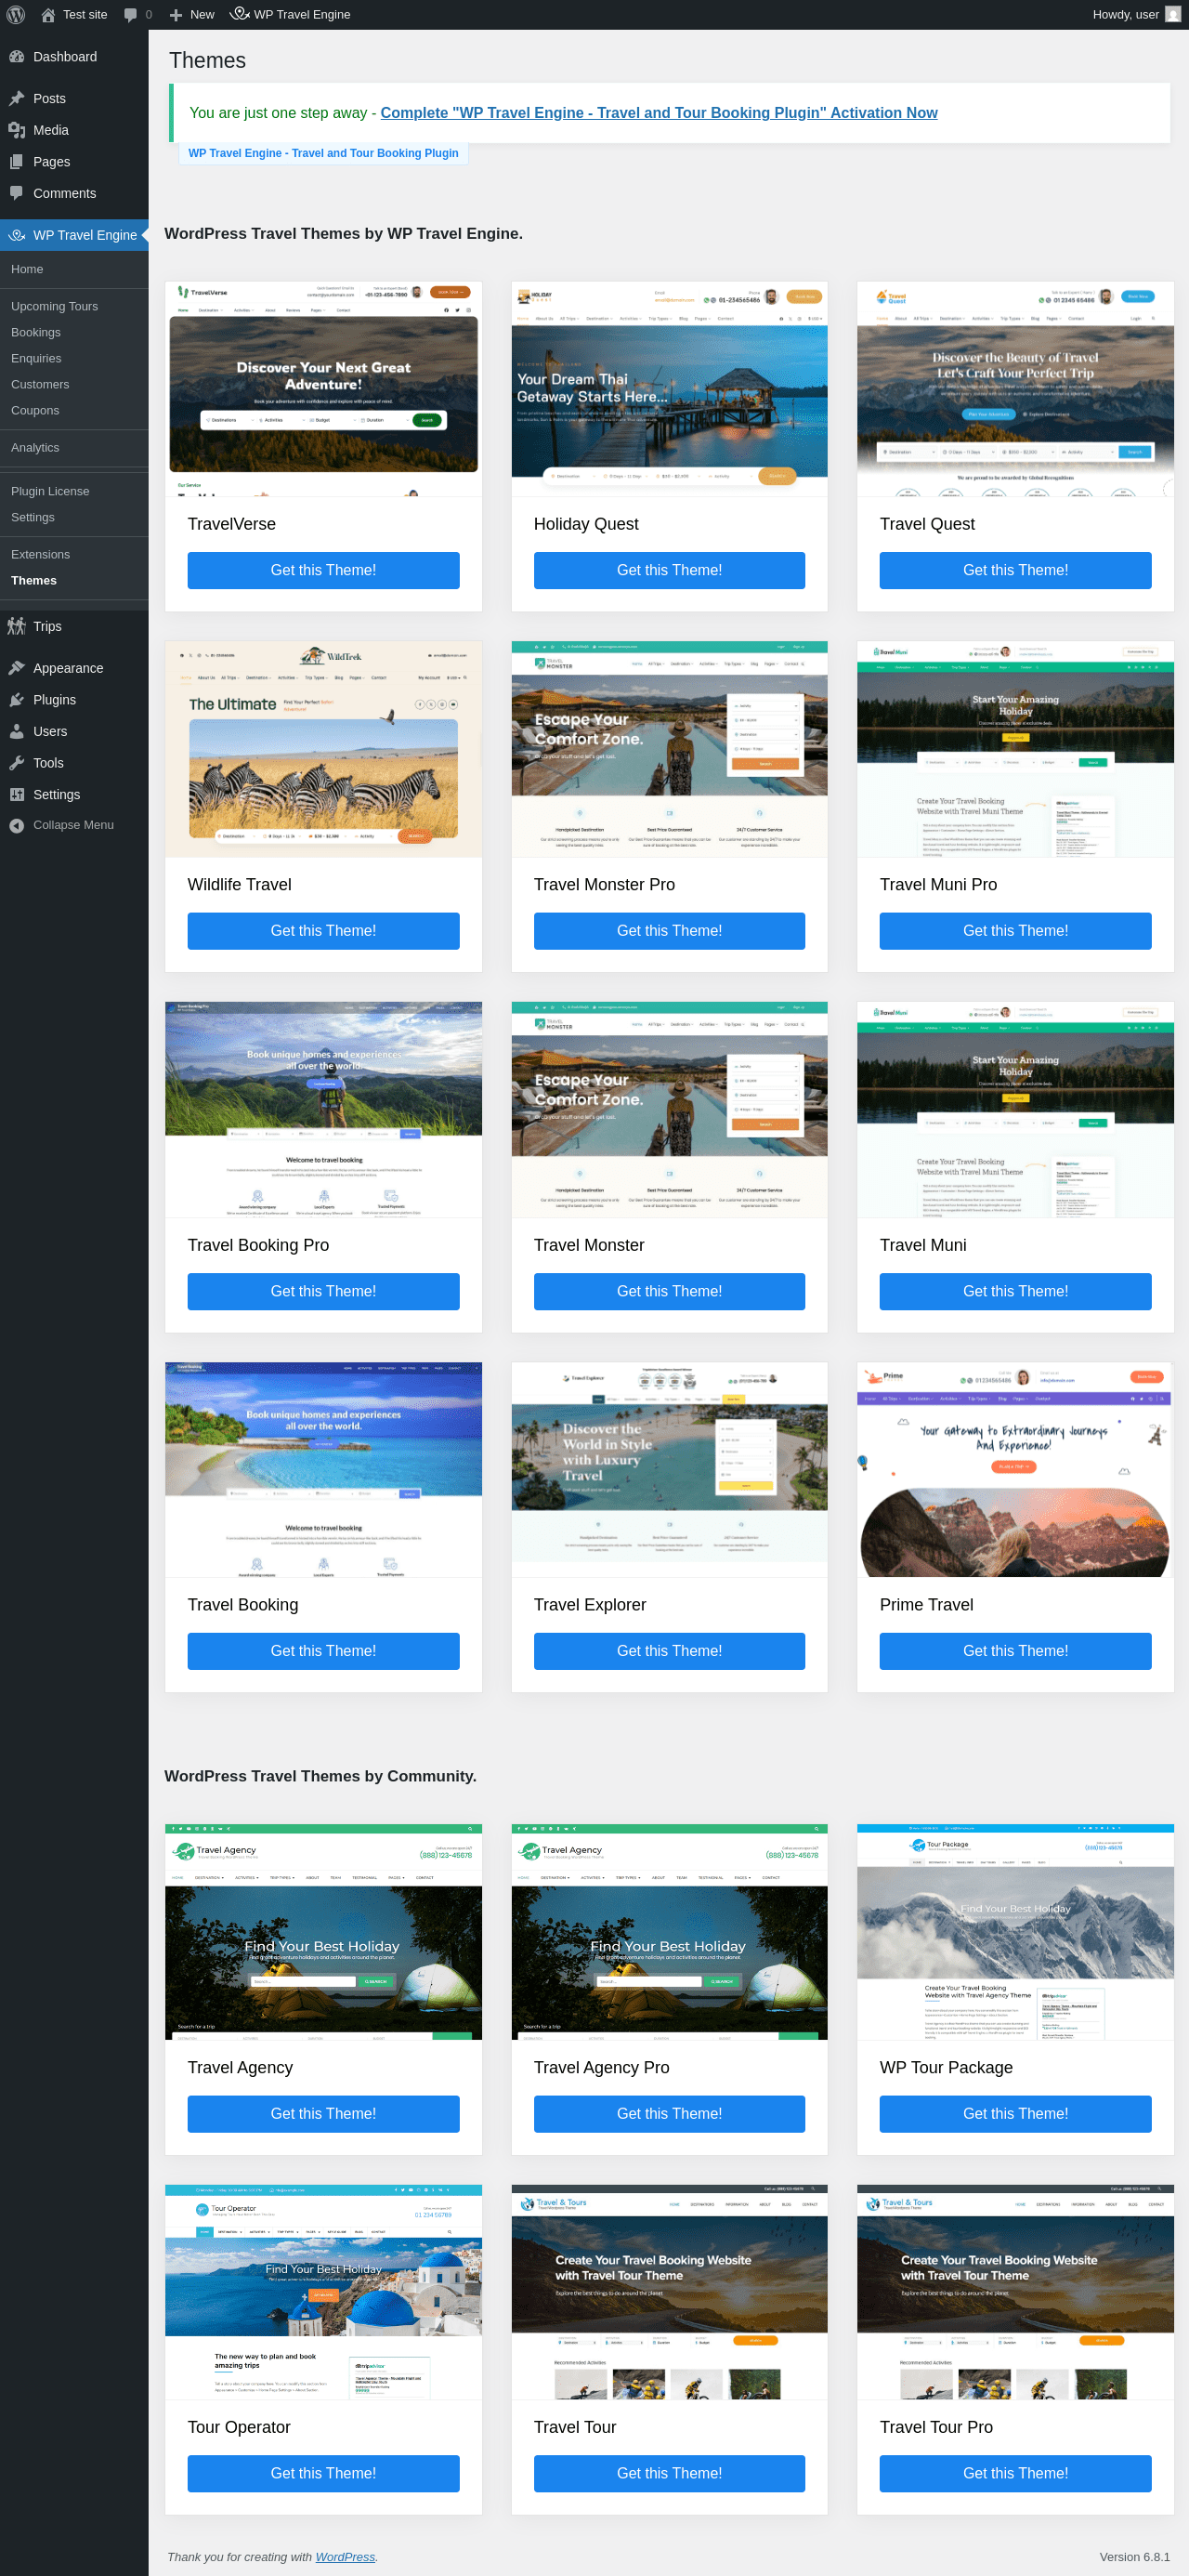The width and height of the screenshot is (1189, 2576).
Task: Click the Dashboard gauge icon
Action: [17, 57]
